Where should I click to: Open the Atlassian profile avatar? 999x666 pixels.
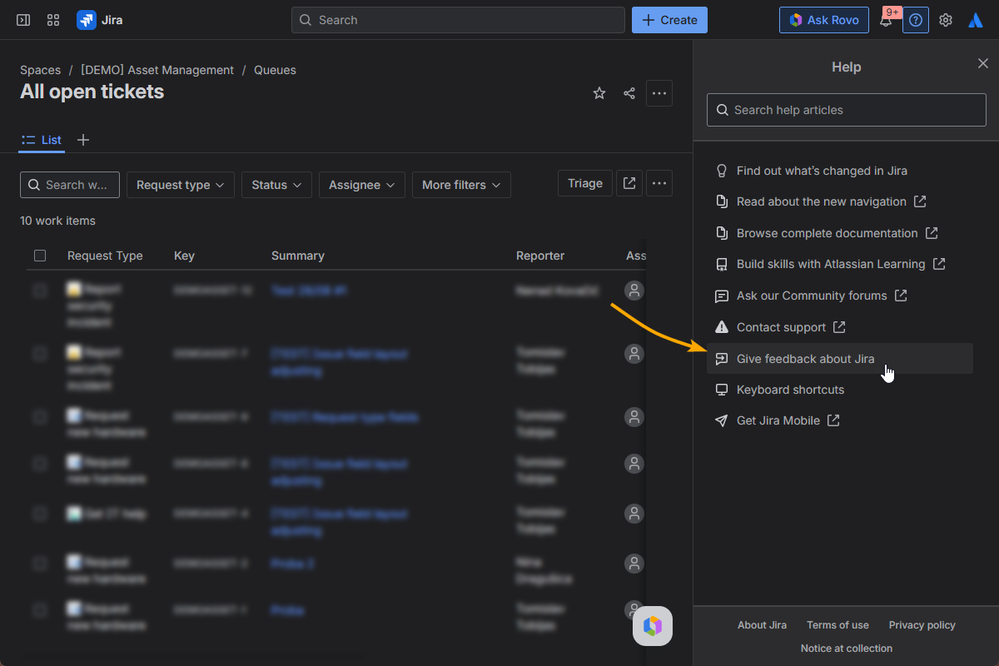point(975,20)
